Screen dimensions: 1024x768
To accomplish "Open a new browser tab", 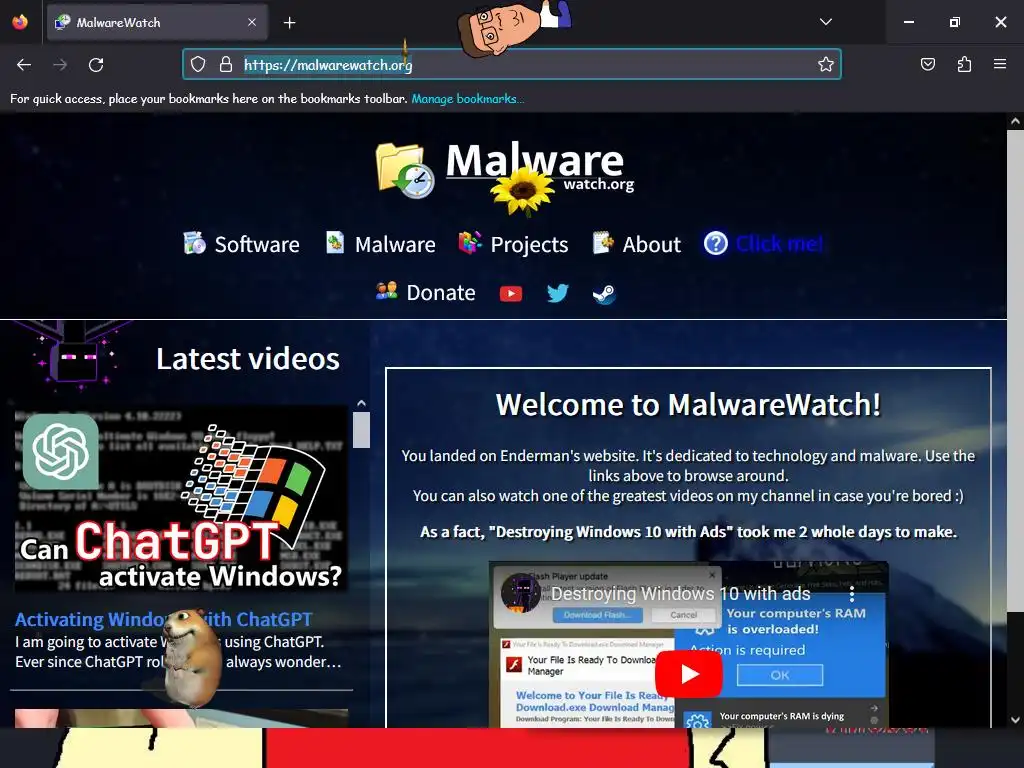I will (289, 23).
